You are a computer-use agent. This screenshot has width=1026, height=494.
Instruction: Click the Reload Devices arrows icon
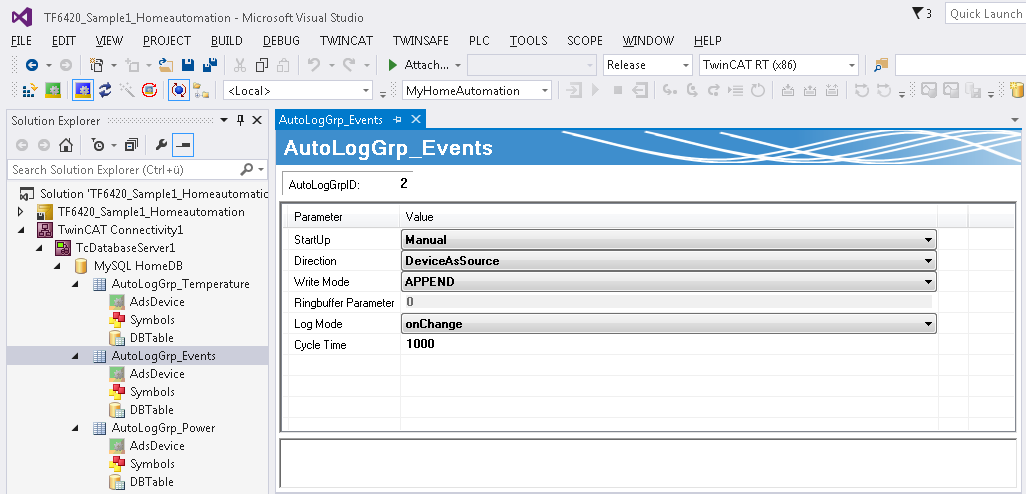click(x=105, y=90)
